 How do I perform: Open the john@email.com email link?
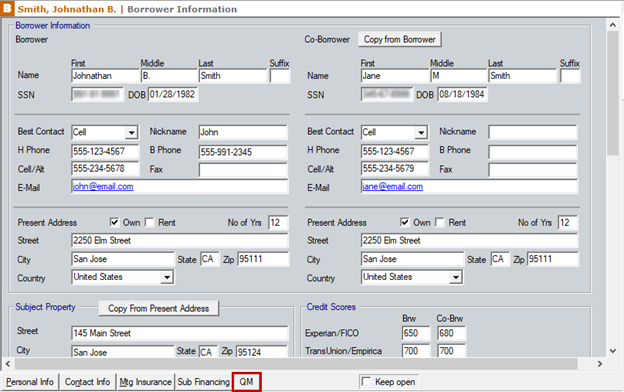pos(103,186)
